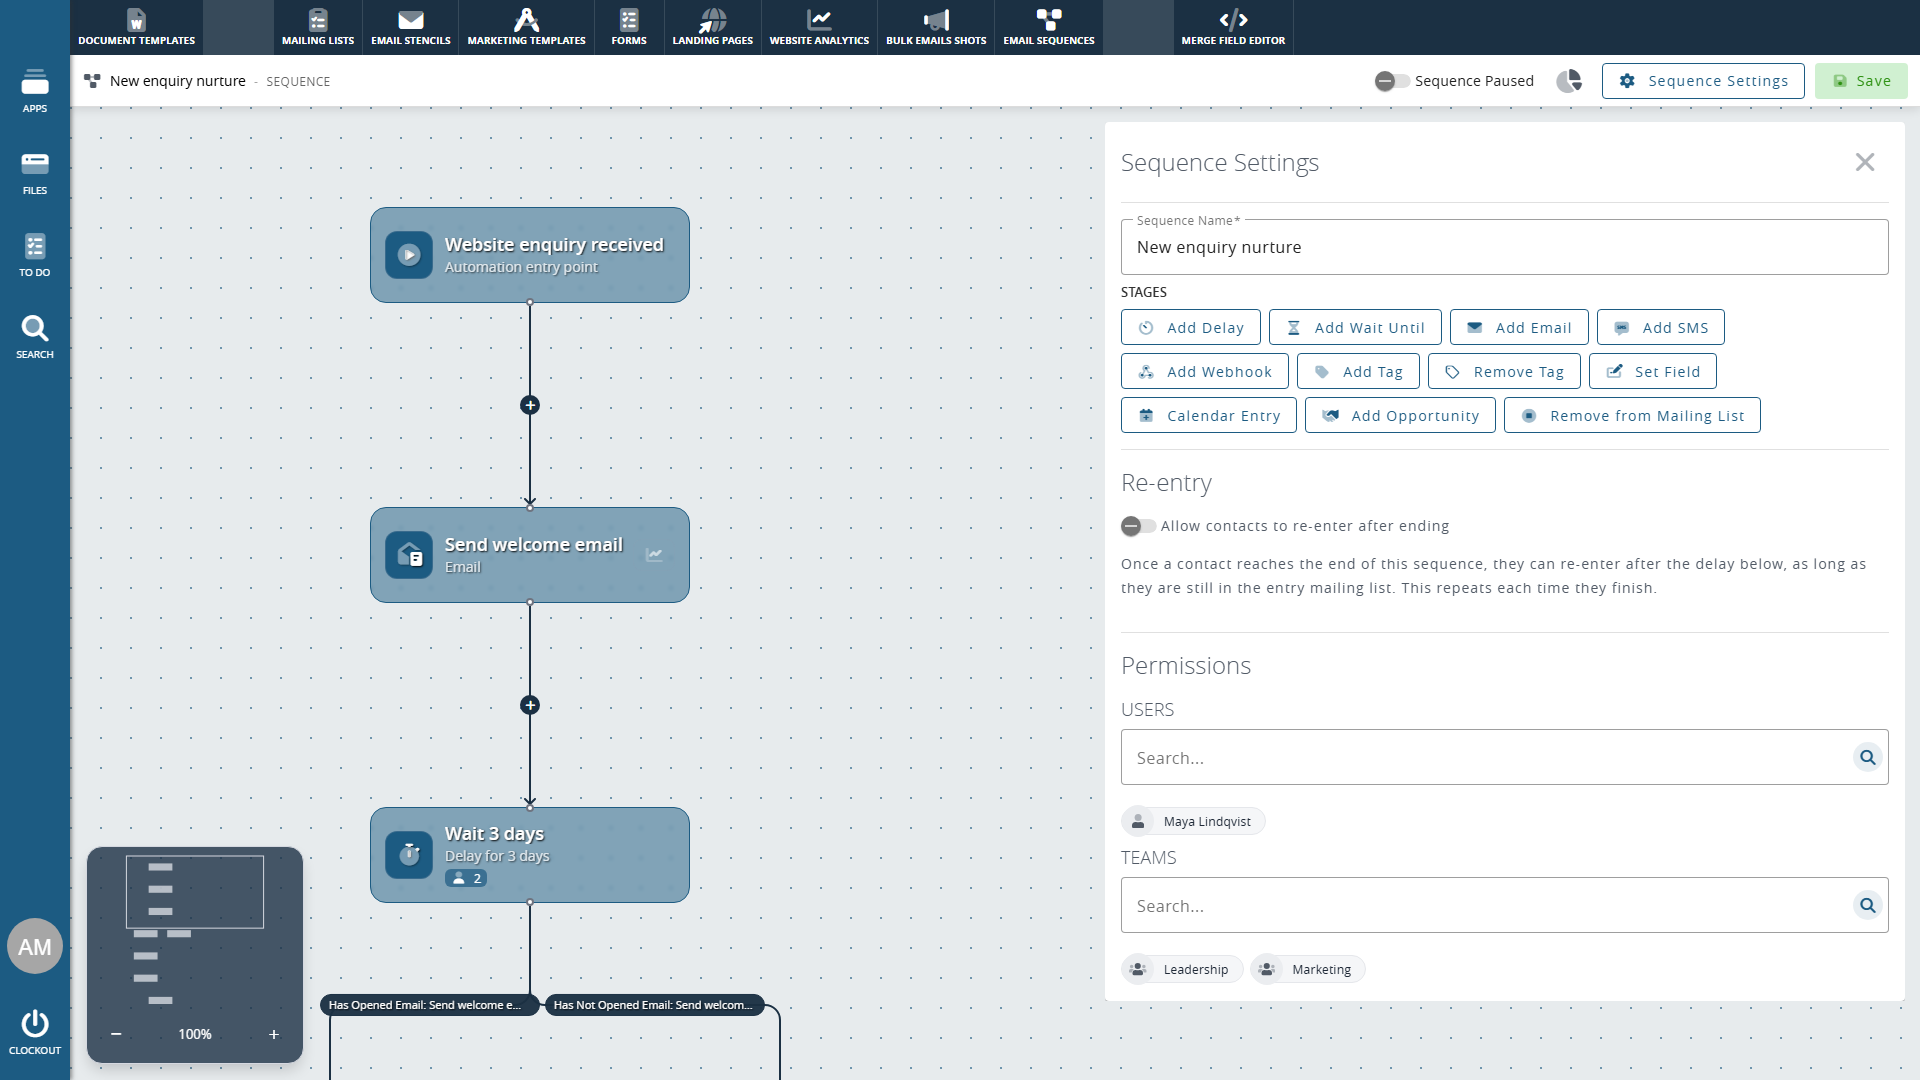Select the Maya Lindqvist user chip
Screen dimensions: 1920x1080
pos(1193,821)
